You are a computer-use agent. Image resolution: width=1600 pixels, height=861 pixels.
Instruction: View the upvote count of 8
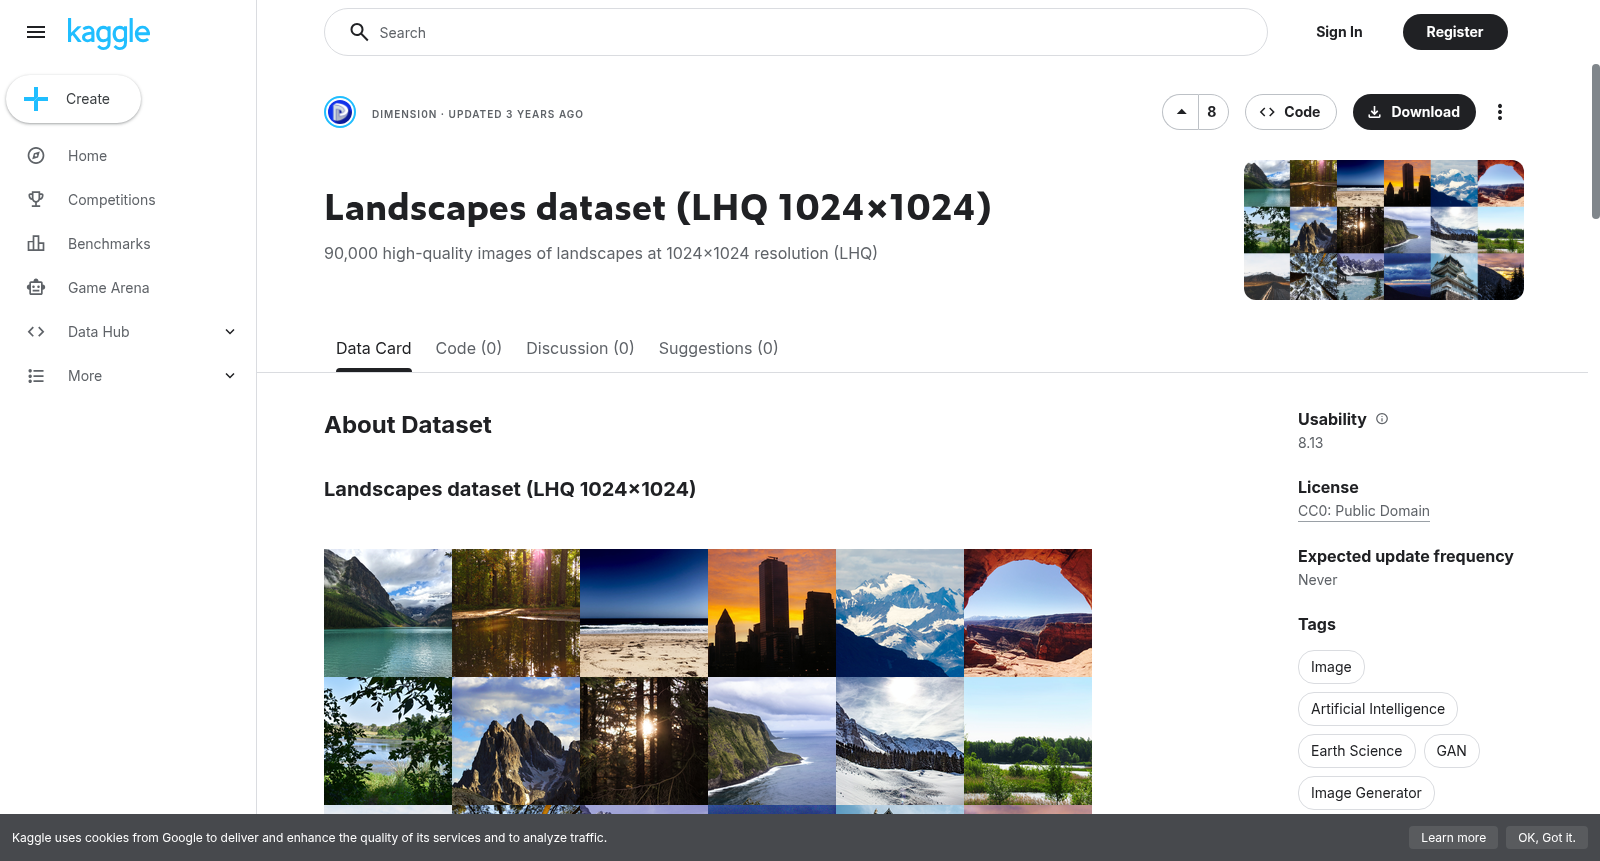point(1212,112)
